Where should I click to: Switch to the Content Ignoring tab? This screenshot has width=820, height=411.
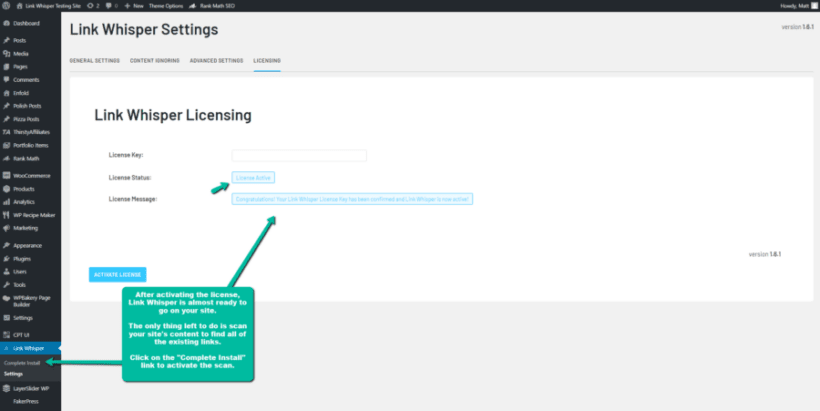[x=155, y=61]
